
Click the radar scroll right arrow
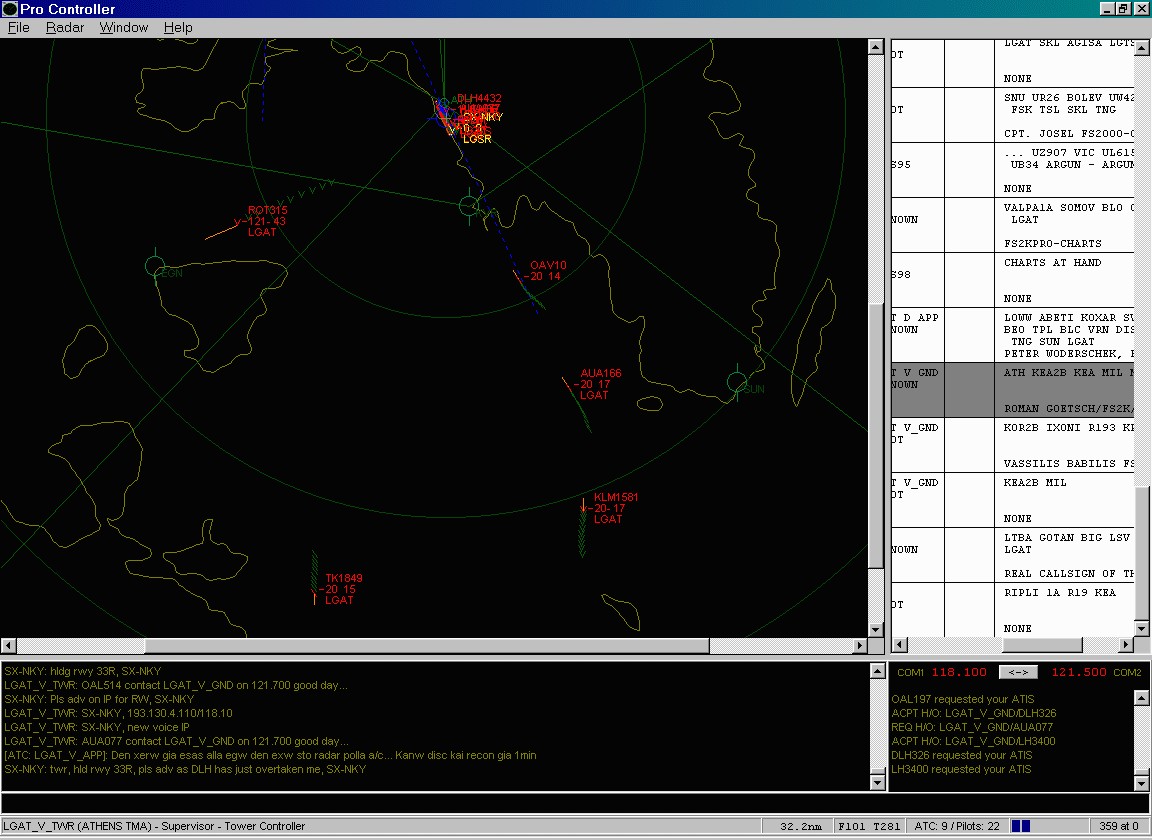click(x=860, y=645)
